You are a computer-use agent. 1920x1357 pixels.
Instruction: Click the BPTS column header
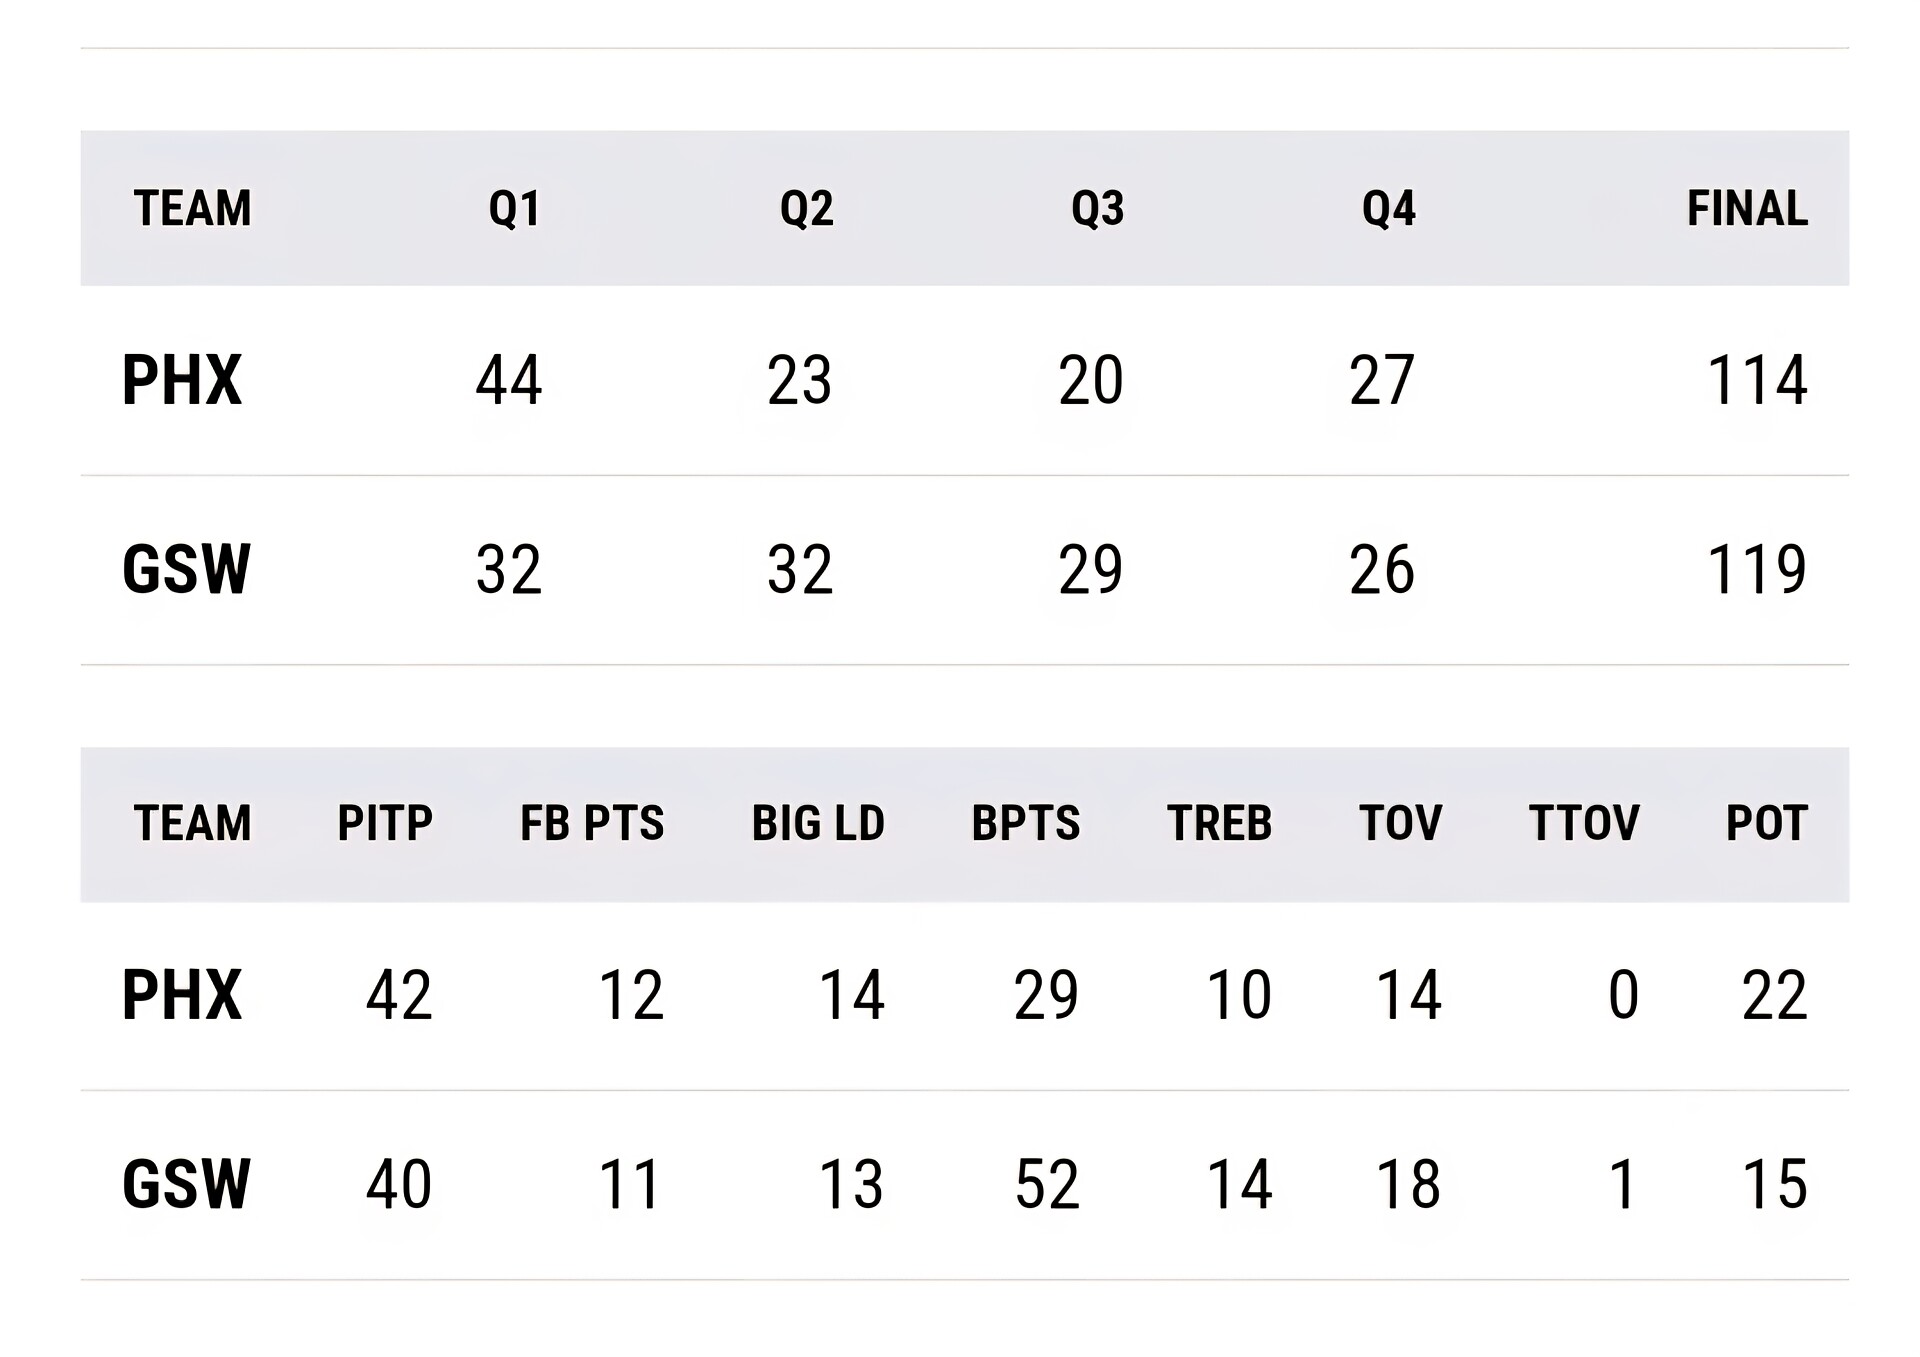pyautogui.click(x=1026, y=824)
